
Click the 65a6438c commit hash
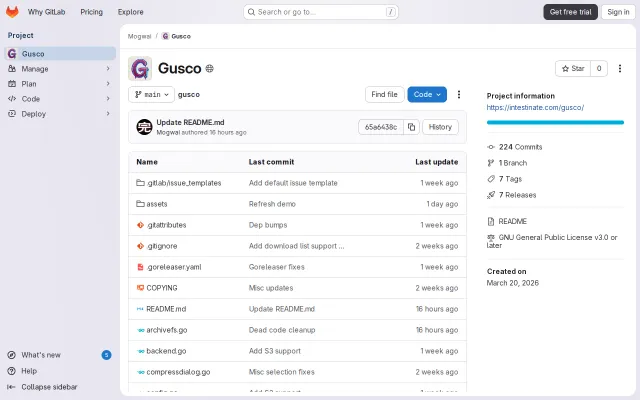[x=381, y=127]
